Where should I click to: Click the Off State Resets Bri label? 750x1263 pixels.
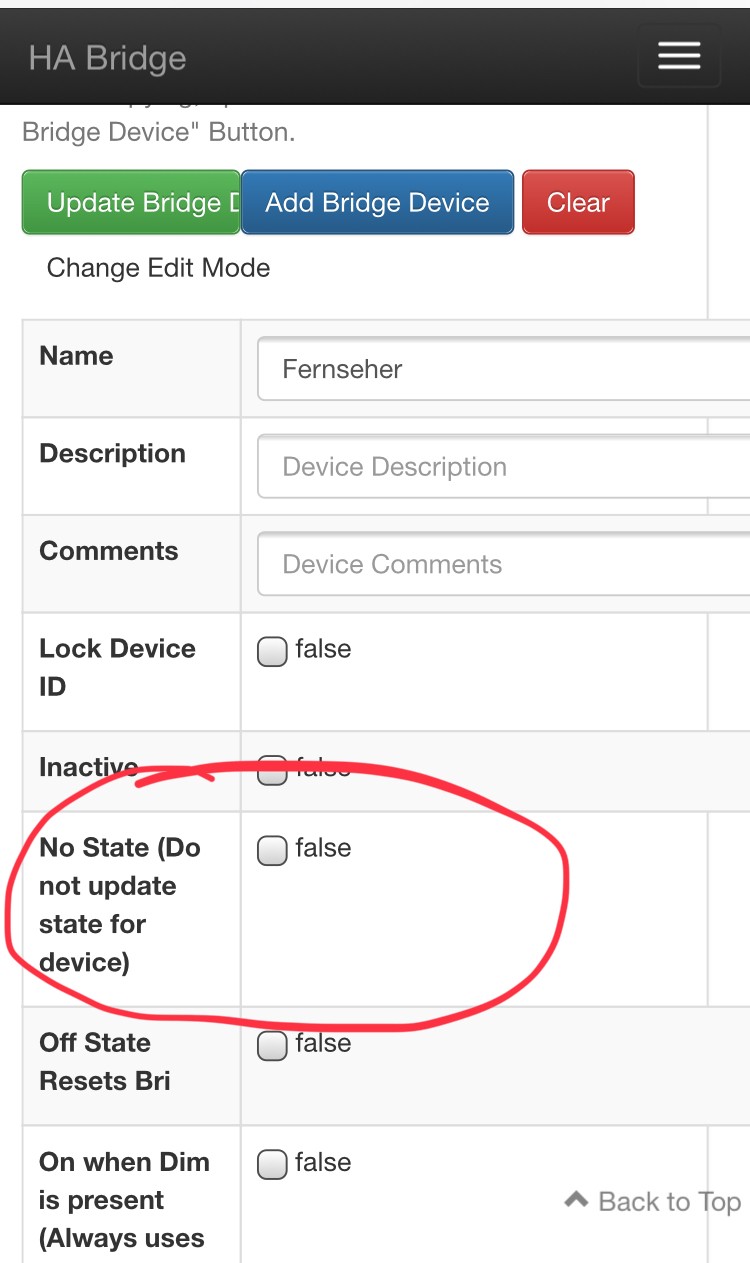click(x=105, y=1062)
